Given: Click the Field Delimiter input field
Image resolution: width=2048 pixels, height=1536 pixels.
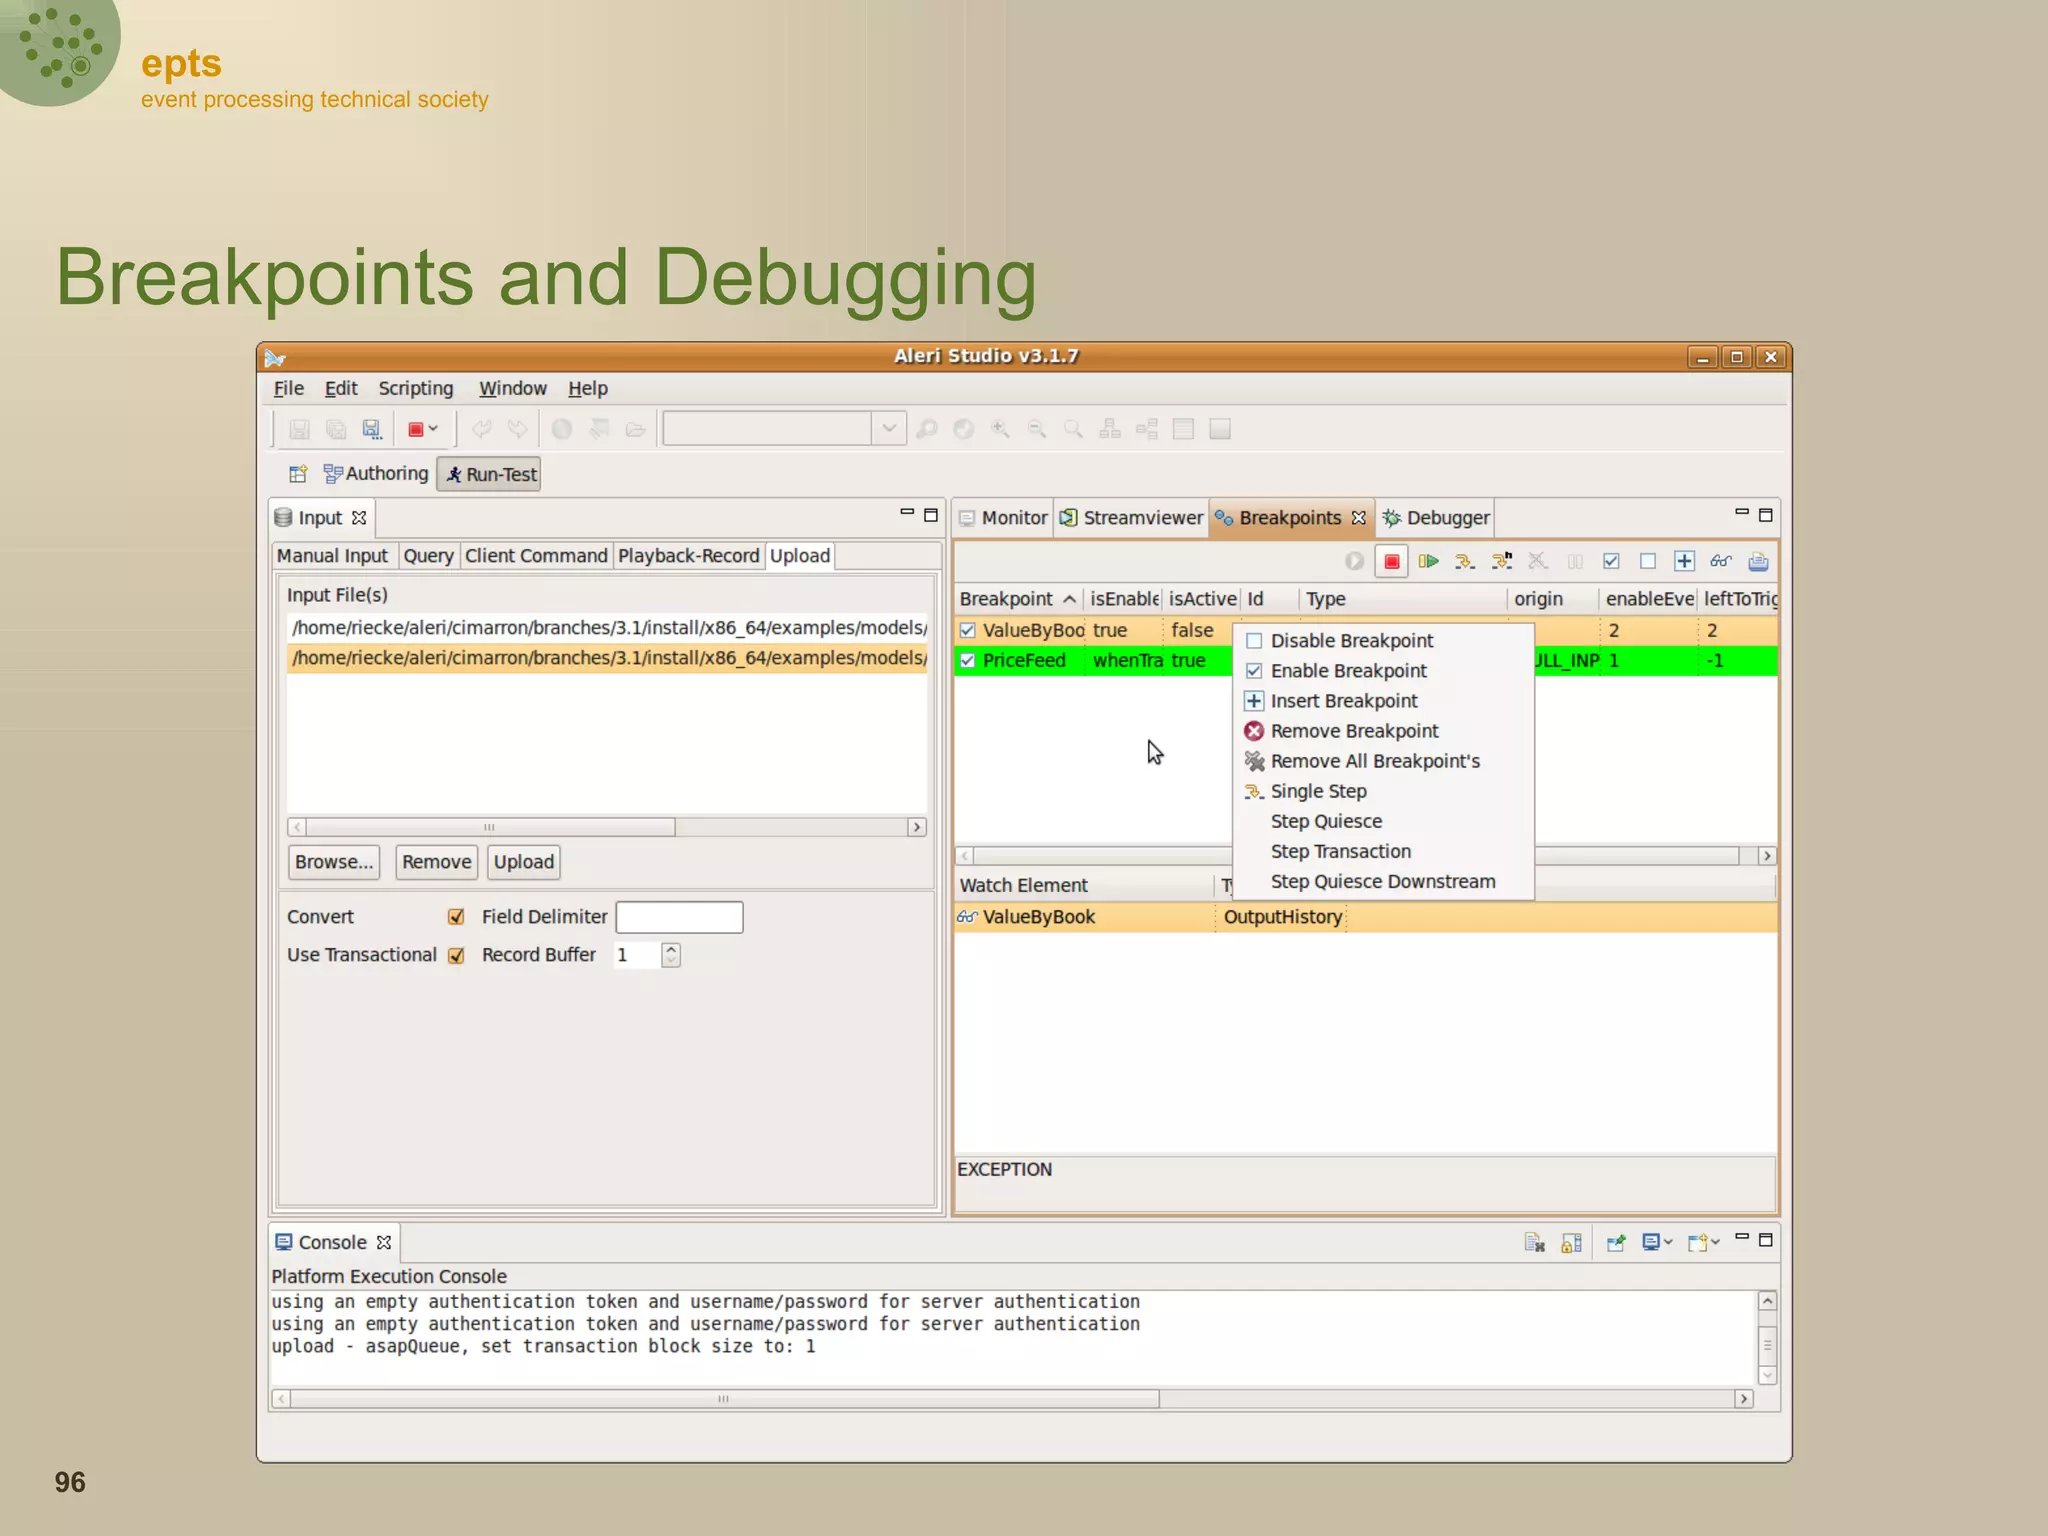Looking at the screenshot, I should [x=679, y=917].
